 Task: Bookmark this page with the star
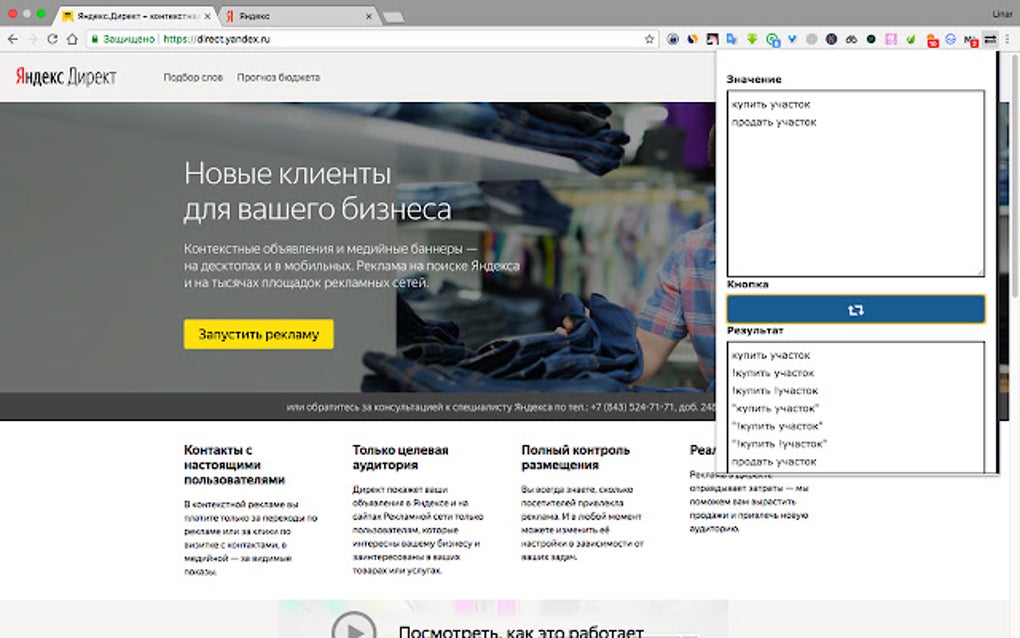[x=649, y=39]
